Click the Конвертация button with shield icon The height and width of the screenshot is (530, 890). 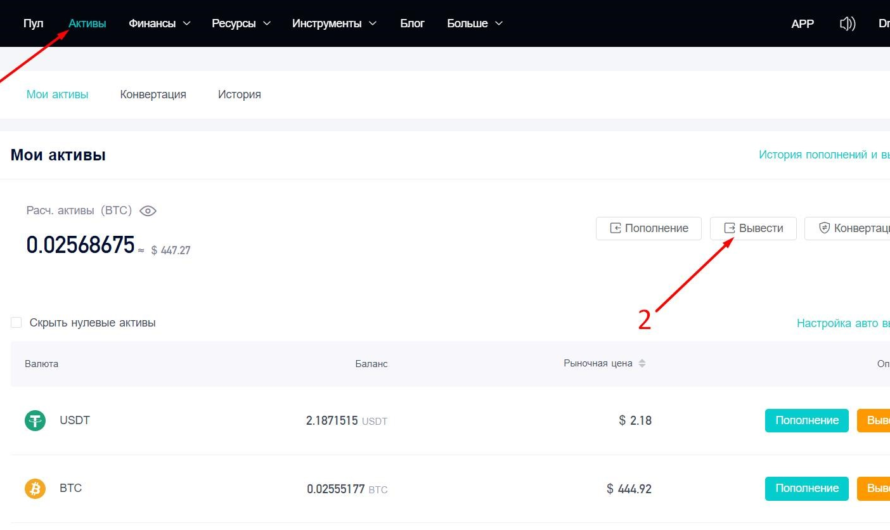click(x=847, y=228)
